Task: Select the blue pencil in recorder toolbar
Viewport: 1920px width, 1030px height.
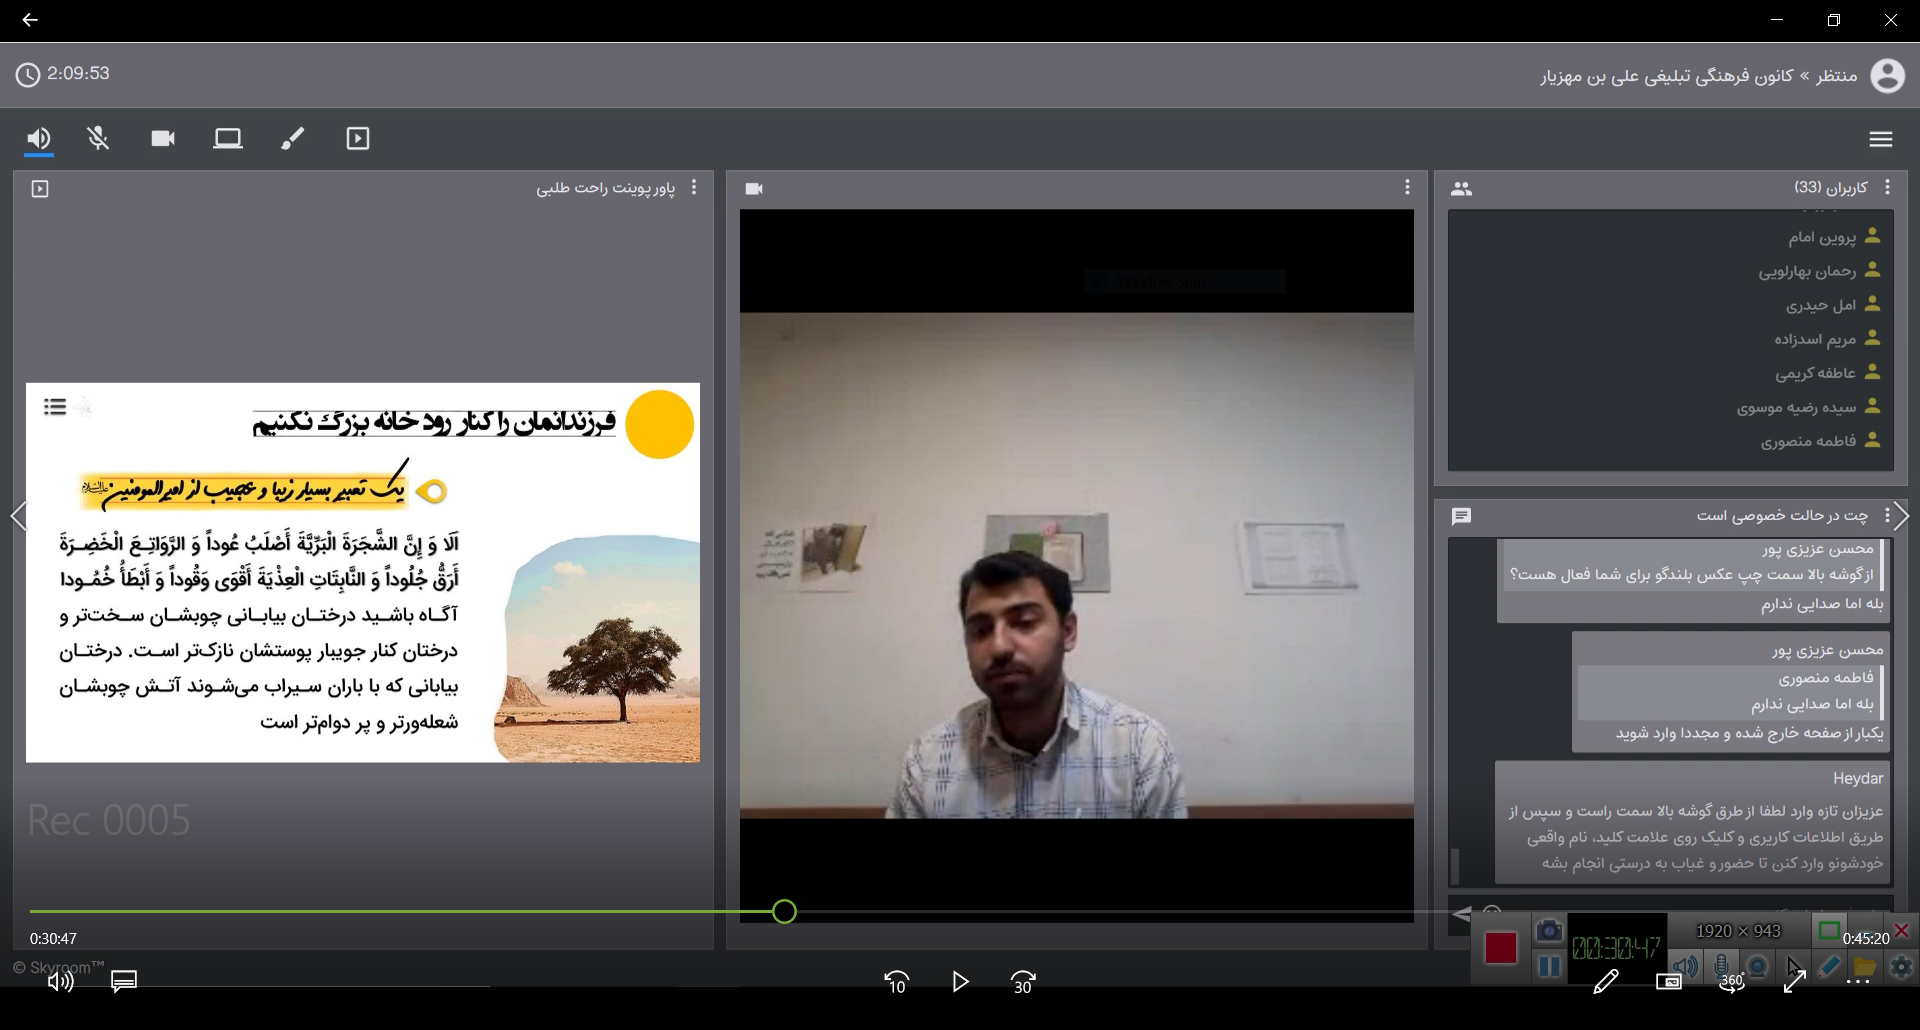Action: coord(1829,967)
